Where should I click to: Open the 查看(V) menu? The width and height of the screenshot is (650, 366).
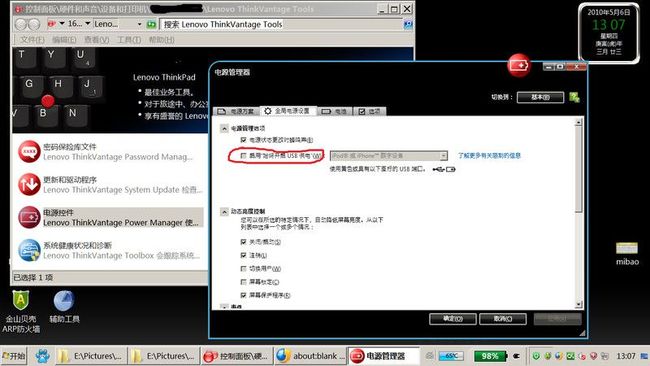click(97, 40)
